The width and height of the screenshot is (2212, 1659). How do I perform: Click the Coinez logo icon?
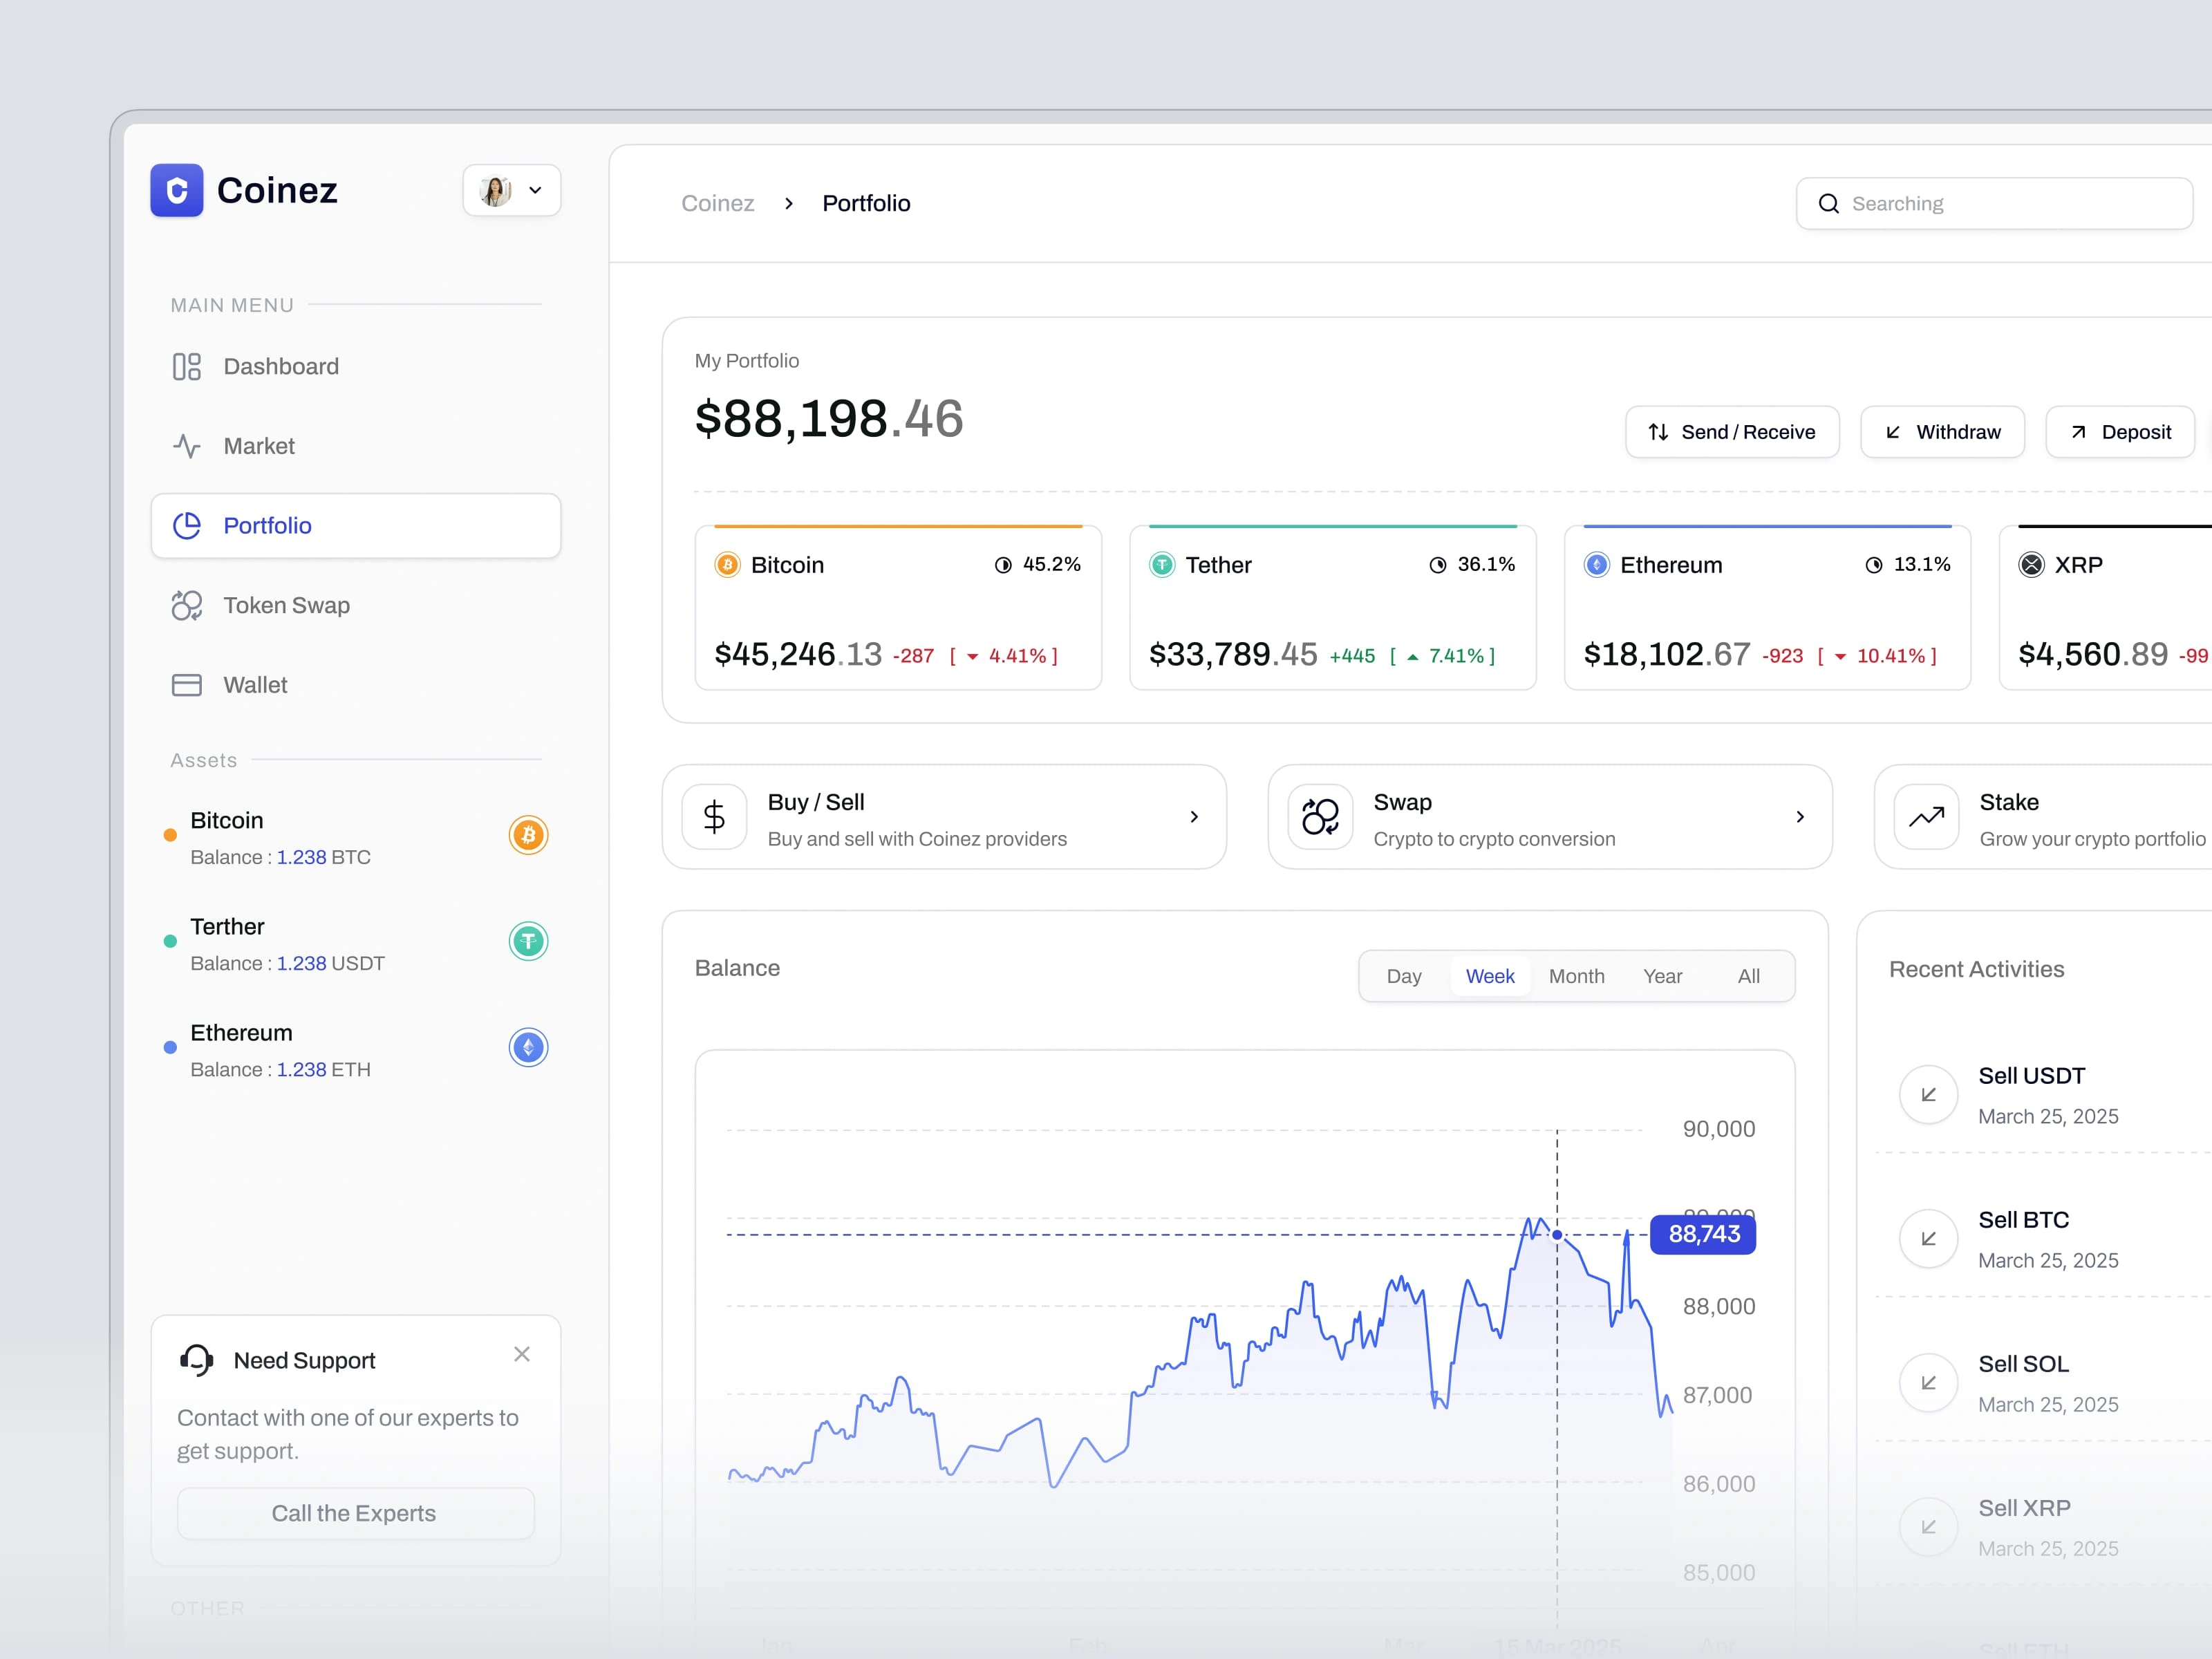tap(177, 190)
